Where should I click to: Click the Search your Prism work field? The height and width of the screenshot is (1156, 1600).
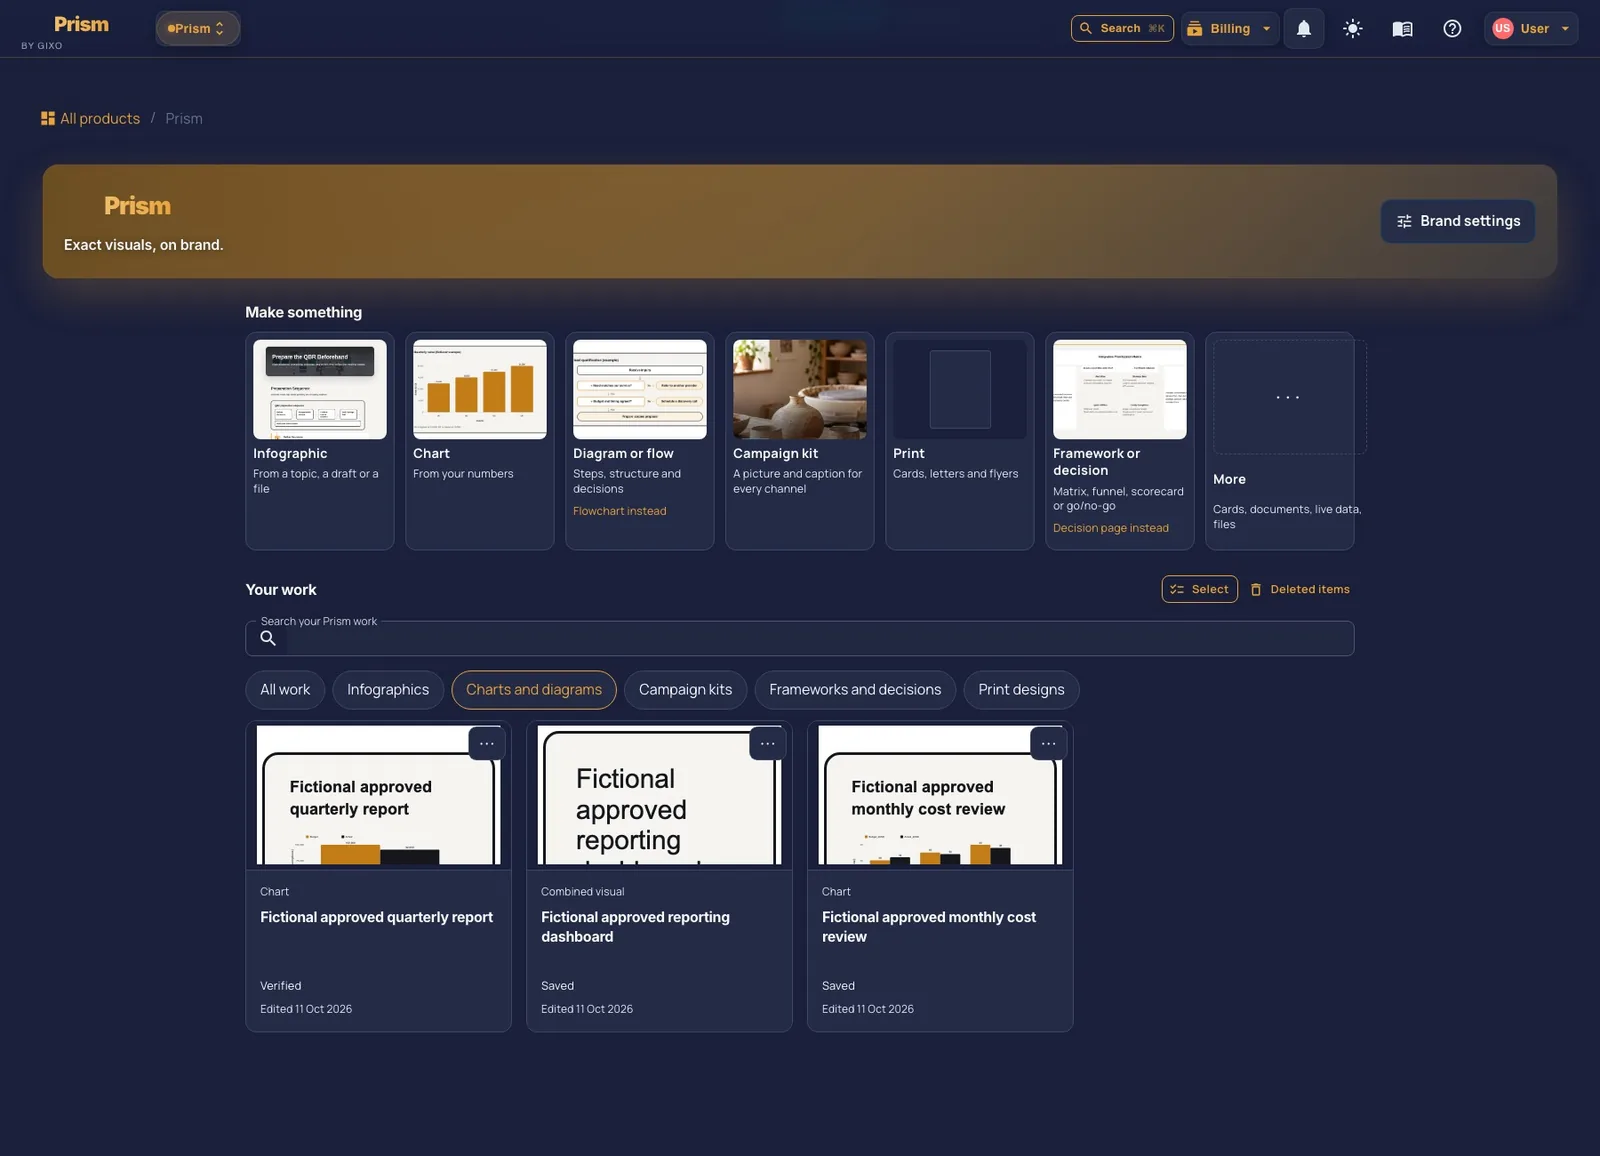click(x=800, y=639)
